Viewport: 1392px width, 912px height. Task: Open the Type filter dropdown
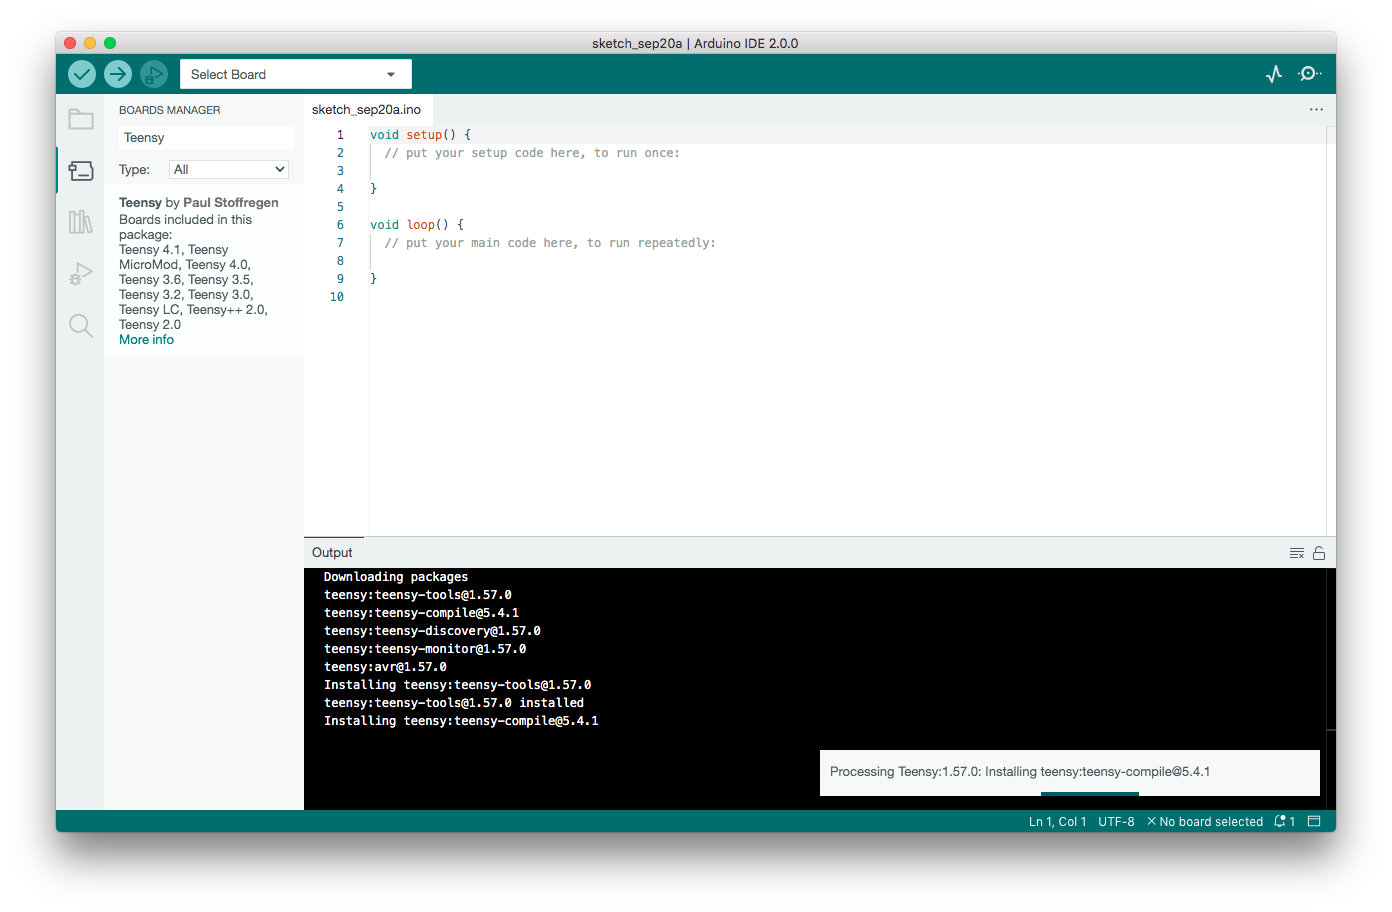[x=229, y=170]
